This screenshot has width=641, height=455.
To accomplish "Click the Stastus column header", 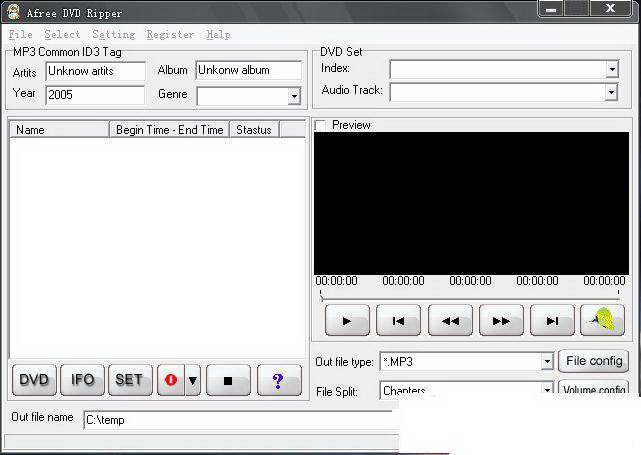I will click(x=254, y=130).
